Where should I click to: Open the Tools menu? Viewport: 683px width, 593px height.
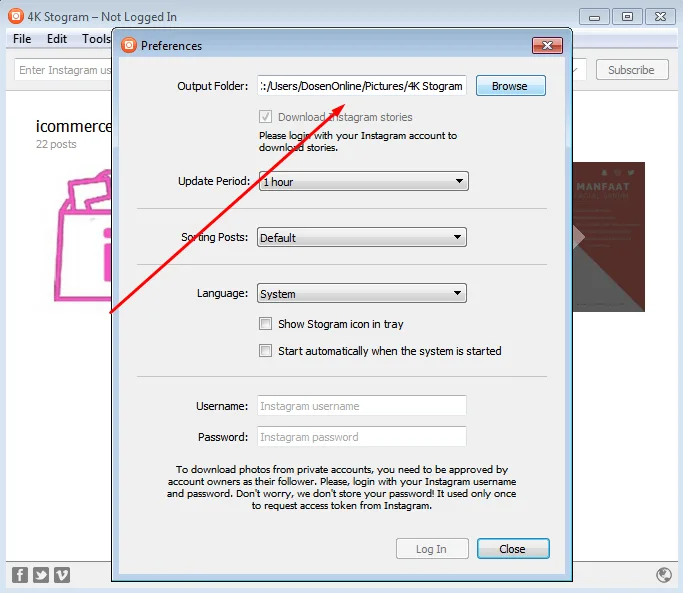[x=96, y=39]
